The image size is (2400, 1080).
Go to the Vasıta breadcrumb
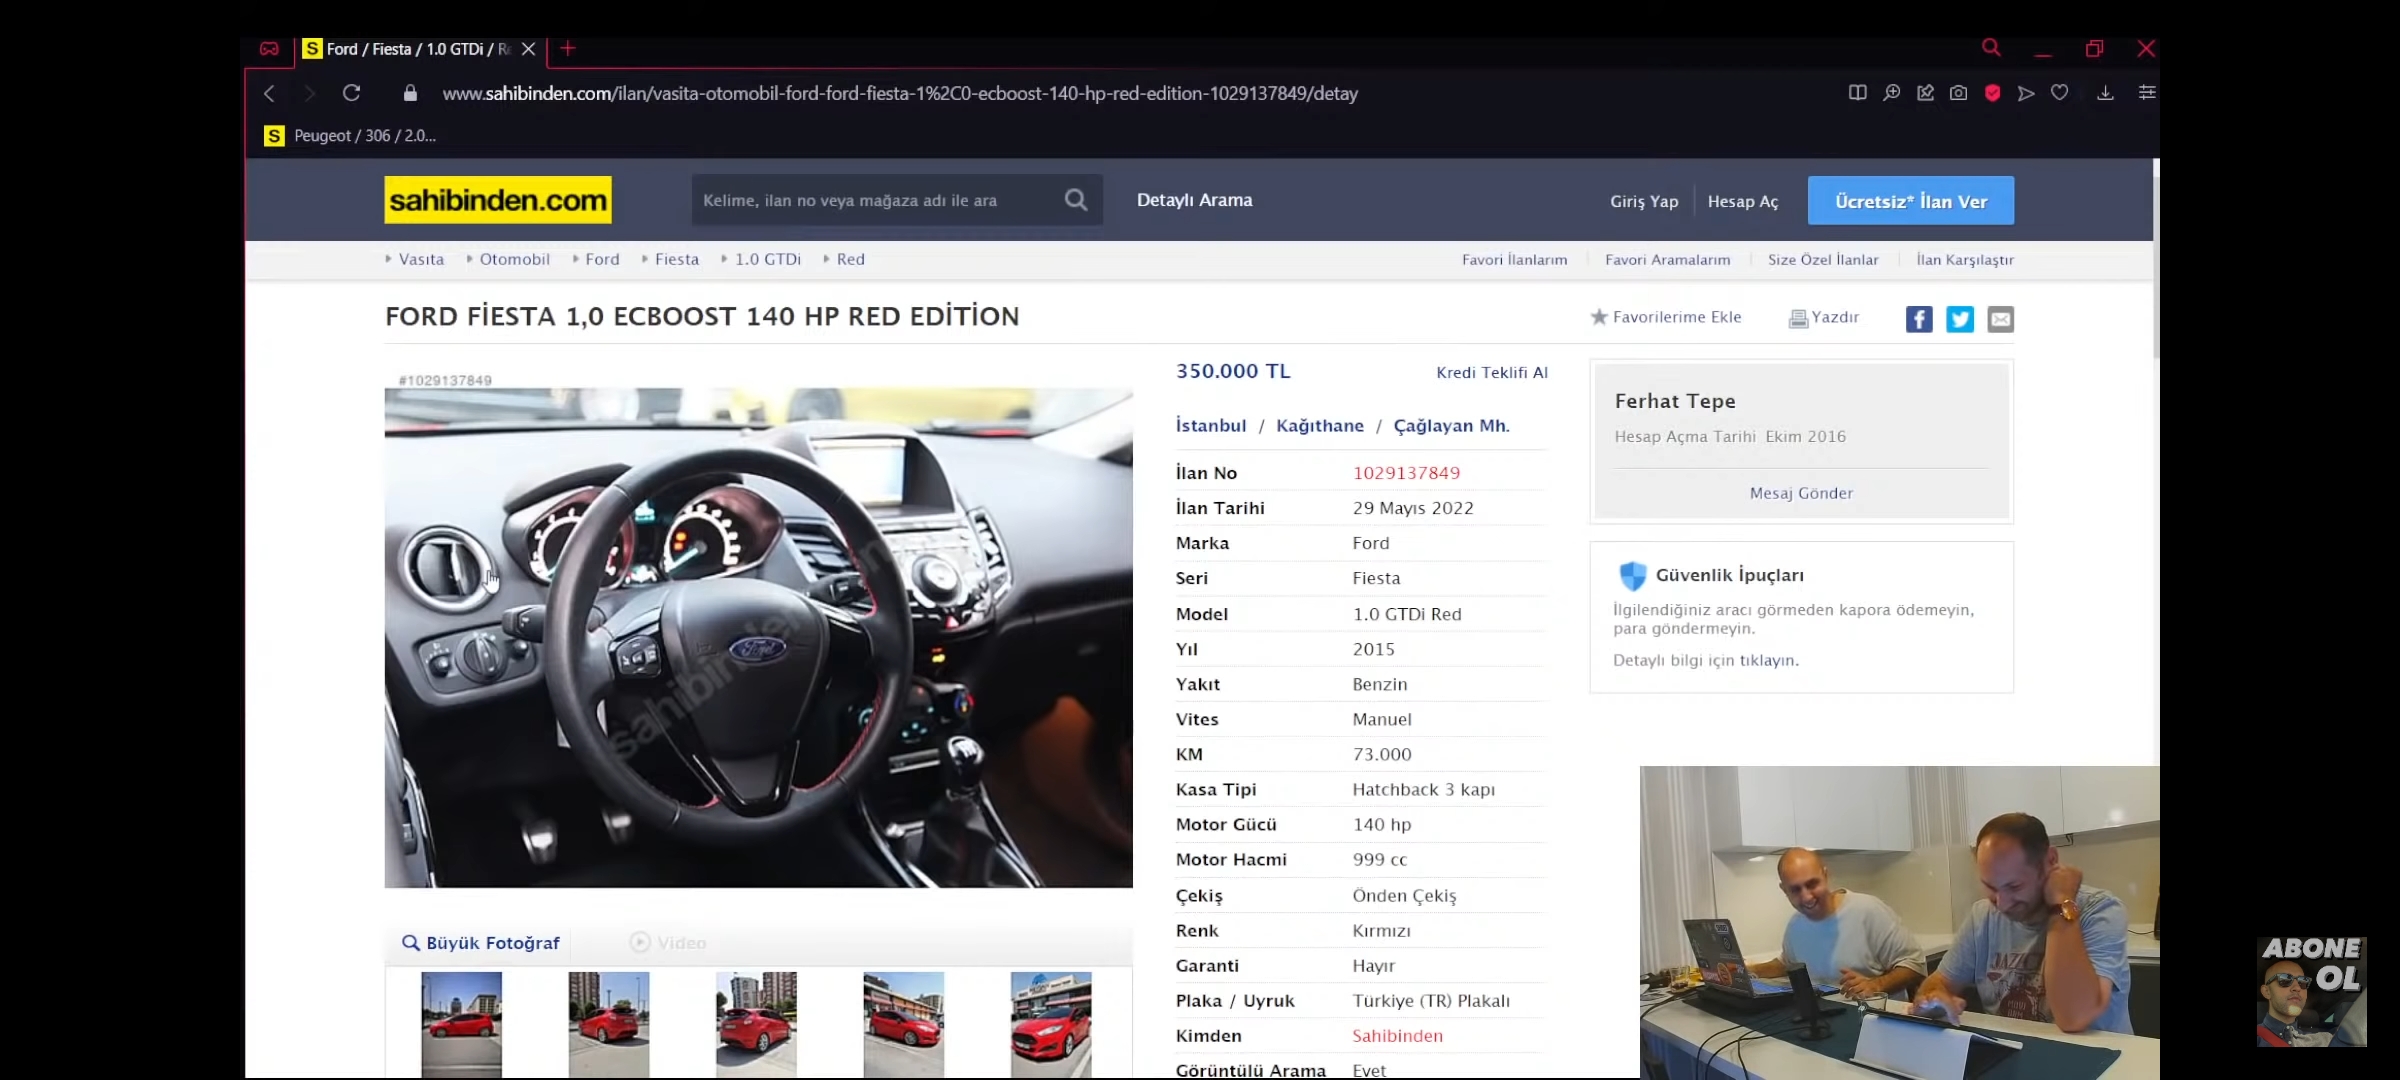click(x=421, y=259)
